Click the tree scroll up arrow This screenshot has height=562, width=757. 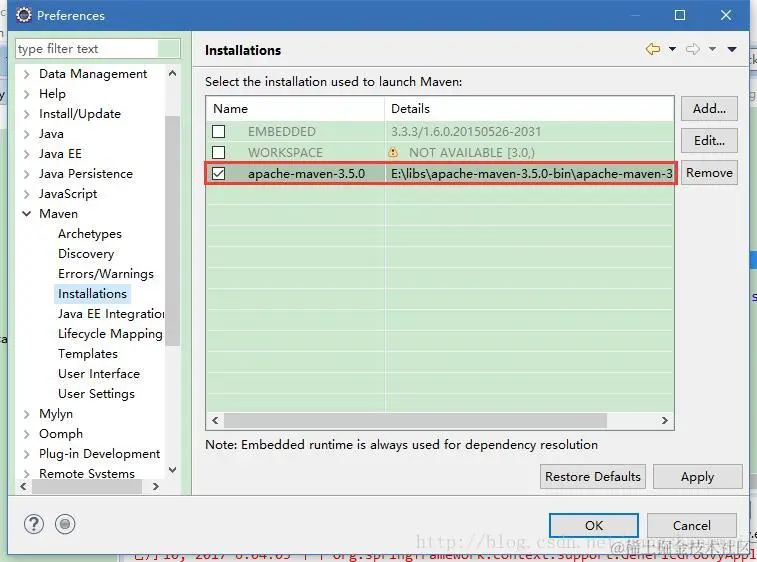(x=172, y=73)
